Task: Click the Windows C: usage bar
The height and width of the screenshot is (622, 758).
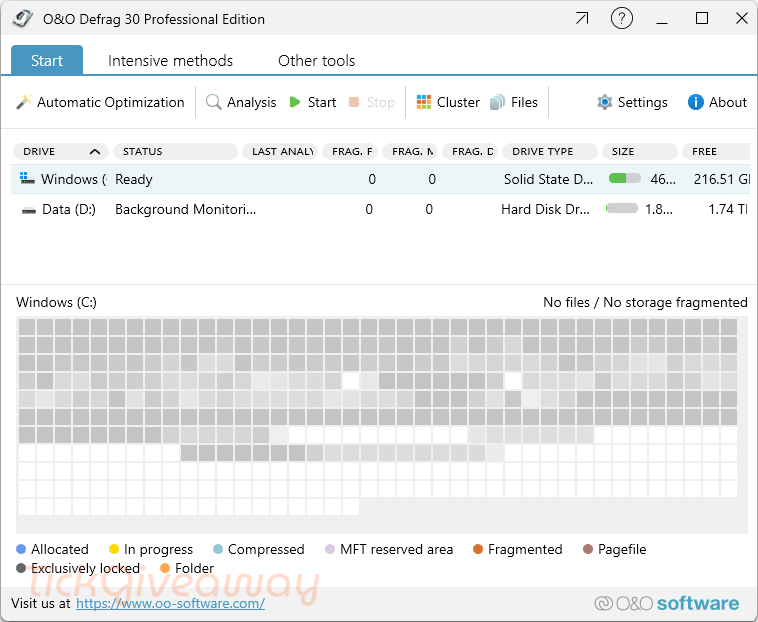Action: [625, 178]
